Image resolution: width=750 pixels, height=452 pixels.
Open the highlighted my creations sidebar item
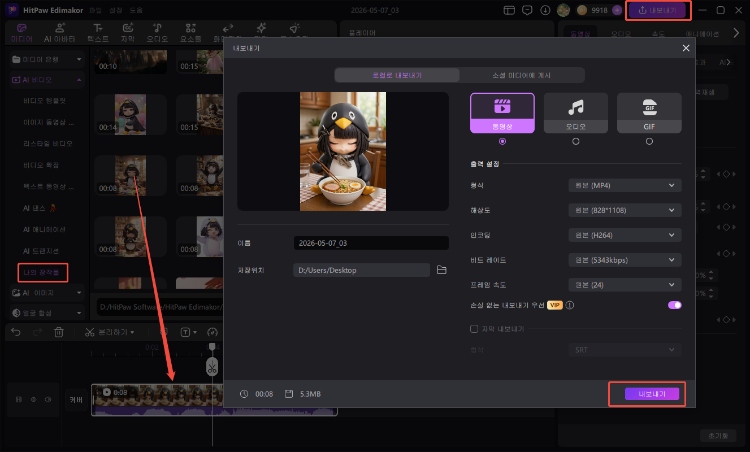pos(42,273)
